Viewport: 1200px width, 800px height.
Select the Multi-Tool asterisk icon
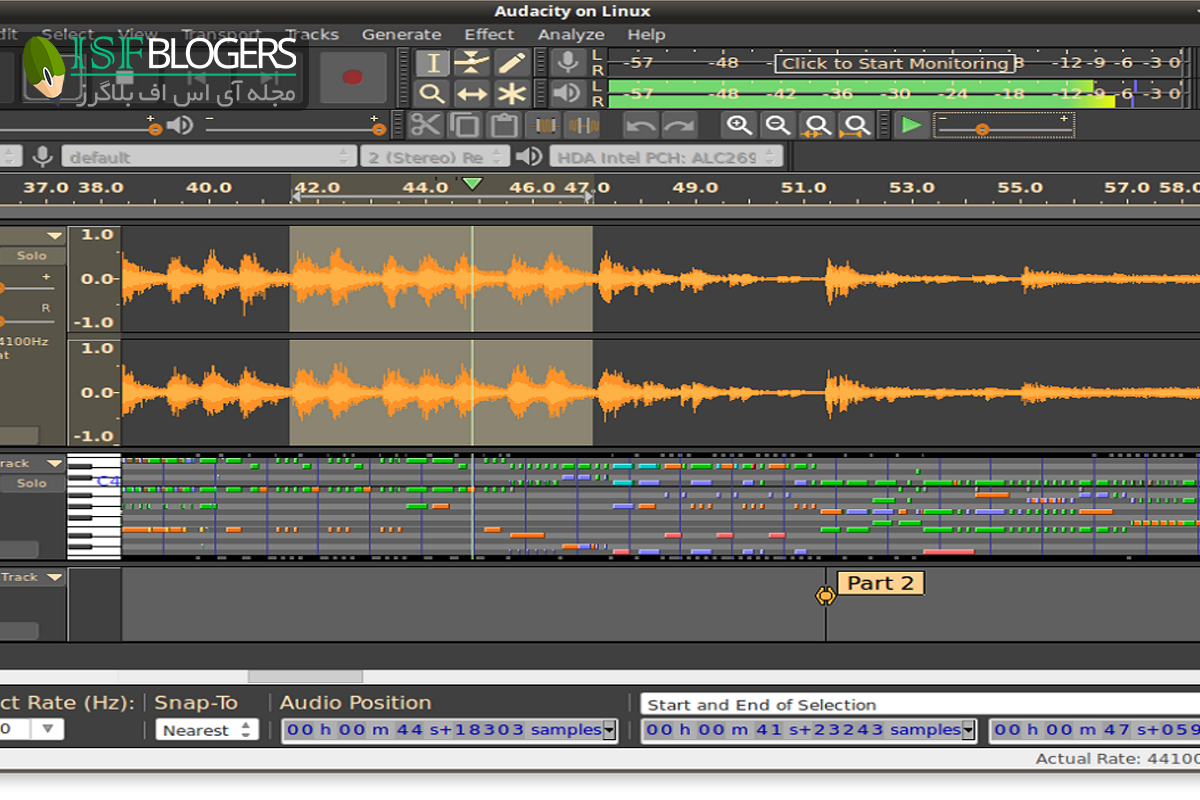tap(511, 94)
